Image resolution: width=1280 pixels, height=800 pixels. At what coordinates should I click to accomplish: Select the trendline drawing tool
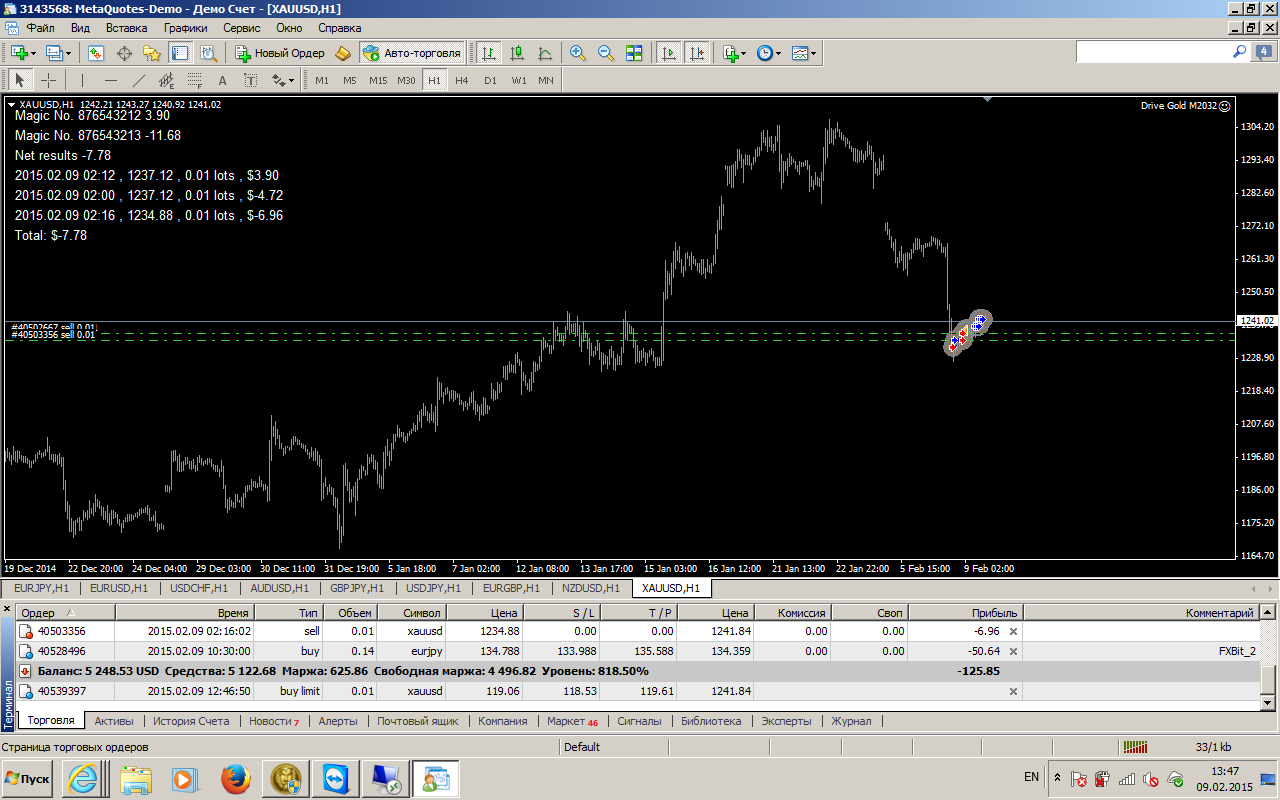coord(139,80)
